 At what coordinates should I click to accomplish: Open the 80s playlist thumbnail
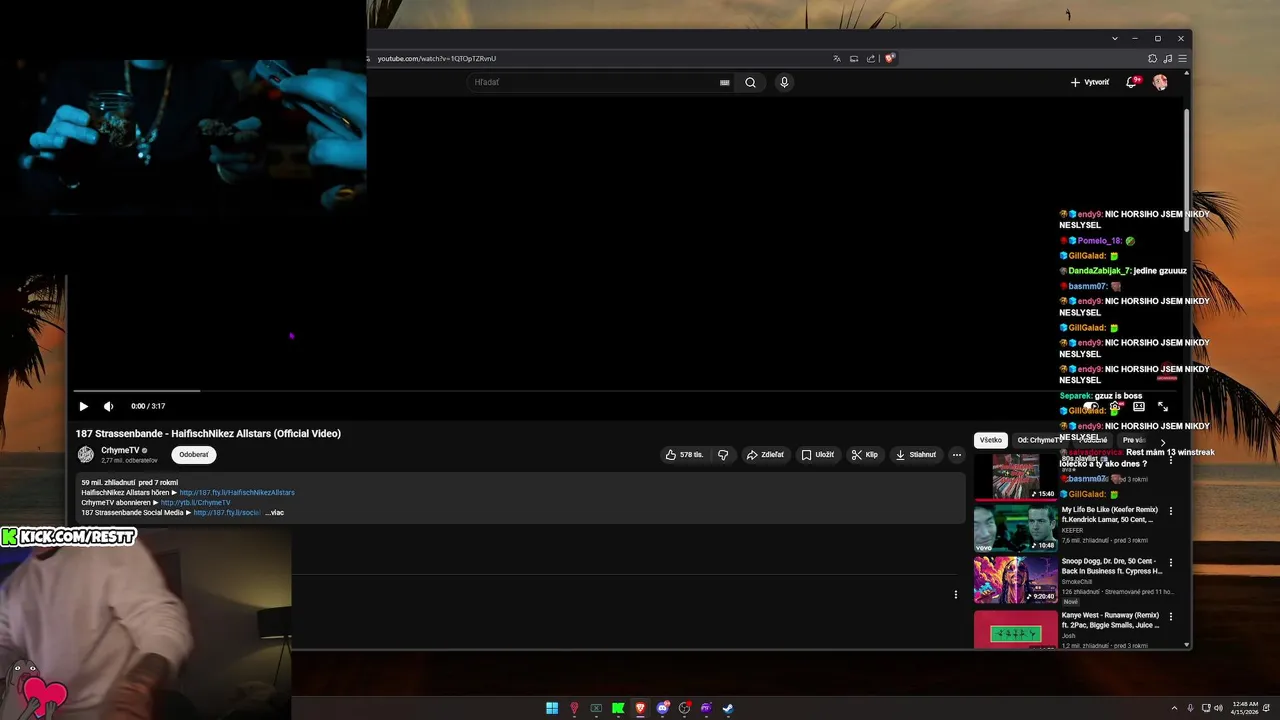click(x=1015, y=477)
